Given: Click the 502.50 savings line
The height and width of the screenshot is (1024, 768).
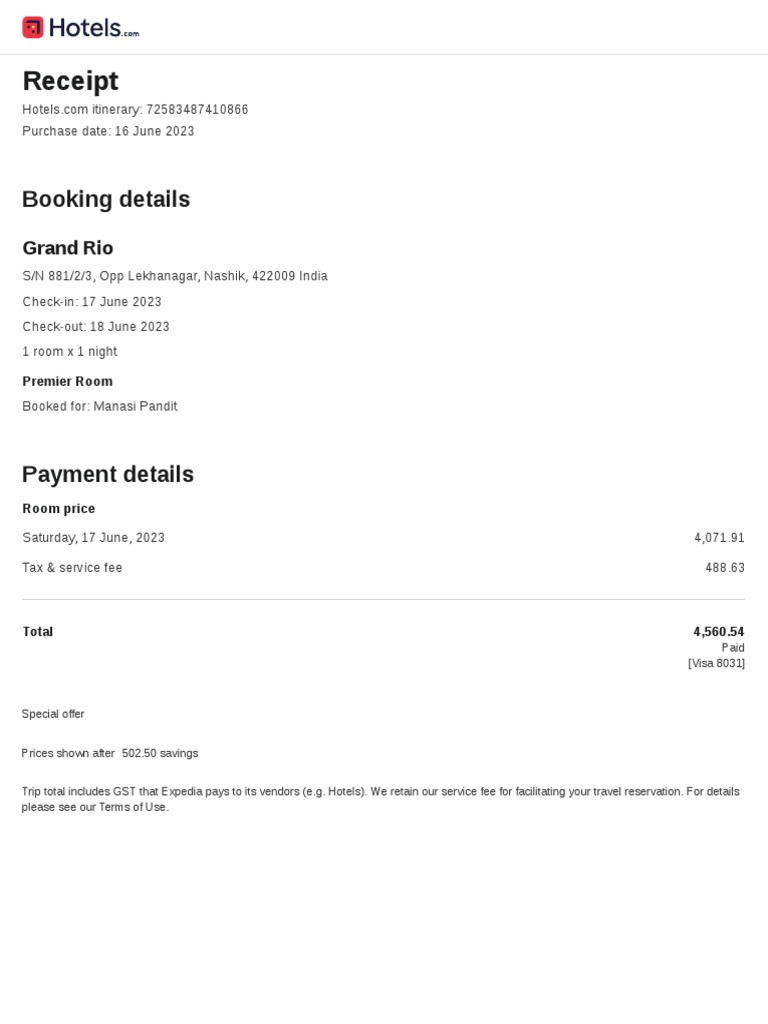Looking at the screenshot, I should pyautogui.click(x=110, y=753).
